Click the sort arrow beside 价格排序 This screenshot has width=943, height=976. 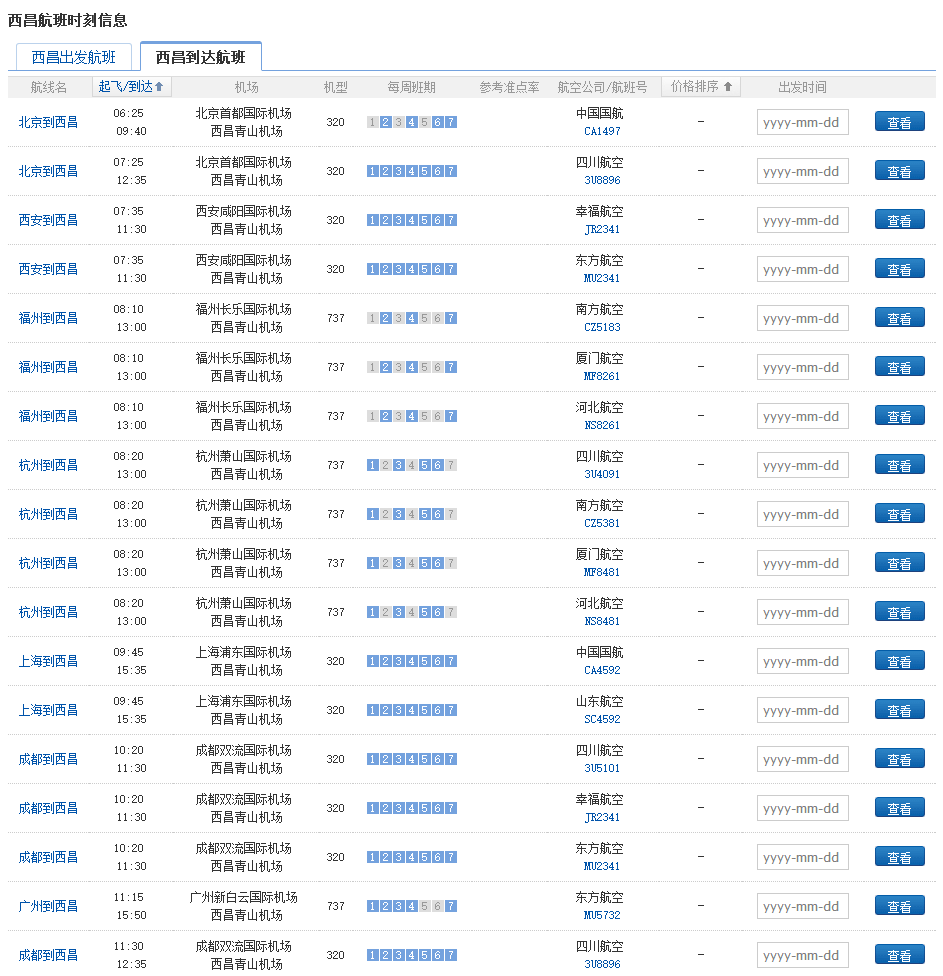pyautogui.click(x=727, y=87)
